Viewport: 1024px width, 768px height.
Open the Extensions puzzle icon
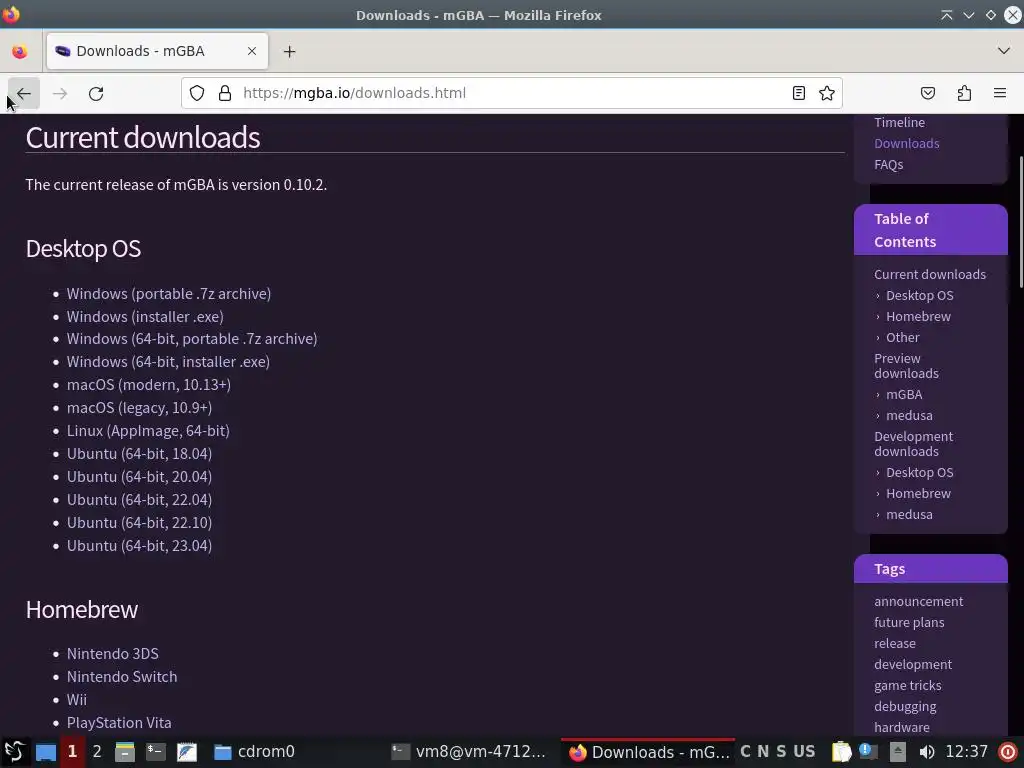coord(964,93)
